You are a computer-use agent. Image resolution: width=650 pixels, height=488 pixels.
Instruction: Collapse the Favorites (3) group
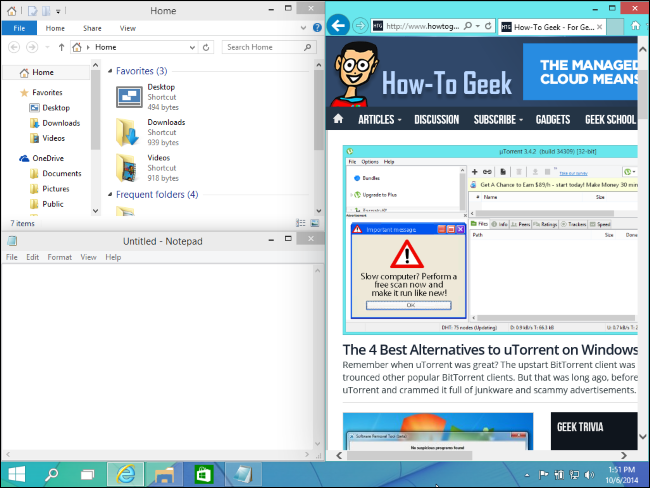pos(109,71)
